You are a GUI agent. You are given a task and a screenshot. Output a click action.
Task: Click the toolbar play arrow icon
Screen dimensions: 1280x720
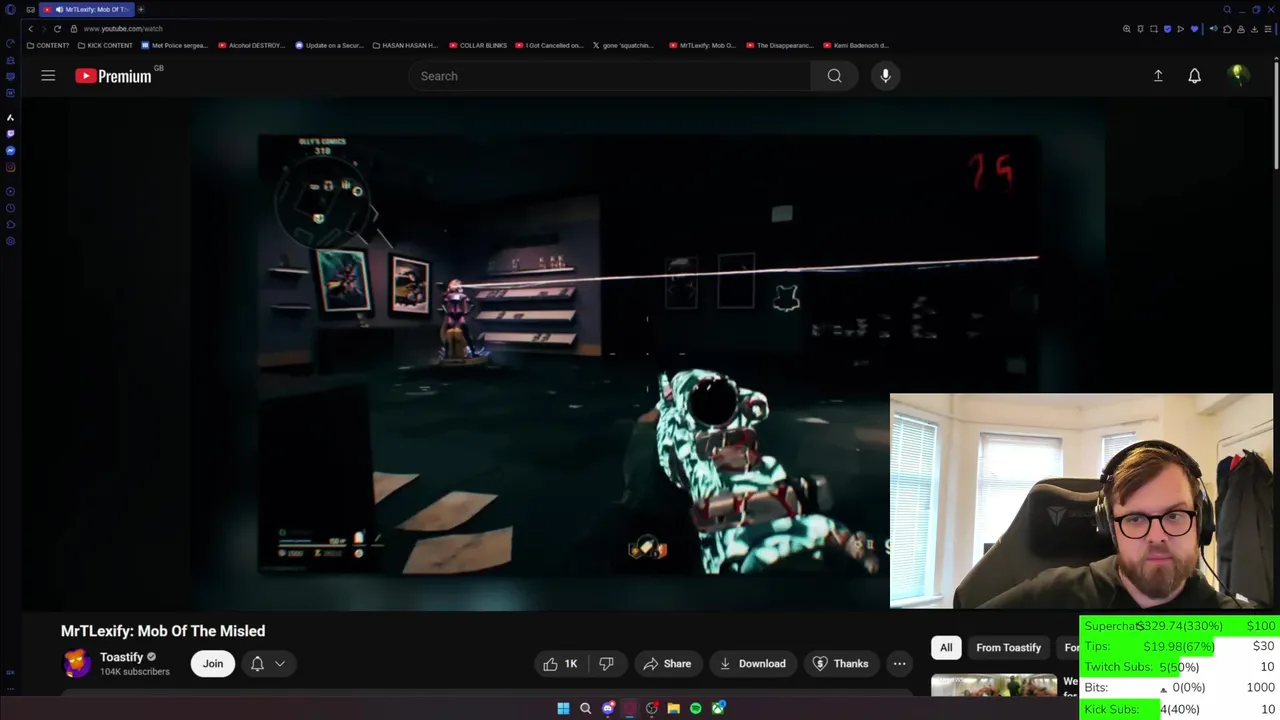(x=1180, y=29)
